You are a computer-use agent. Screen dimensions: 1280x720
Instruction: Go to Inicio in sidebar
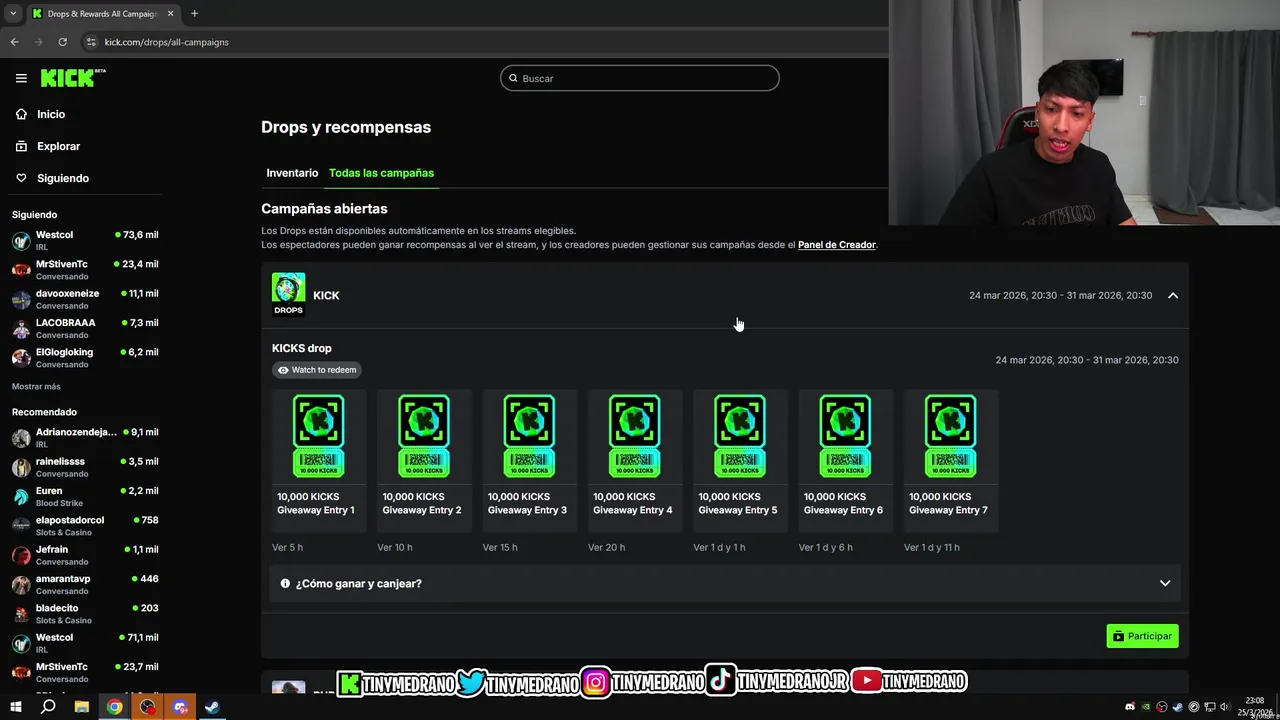51,114
